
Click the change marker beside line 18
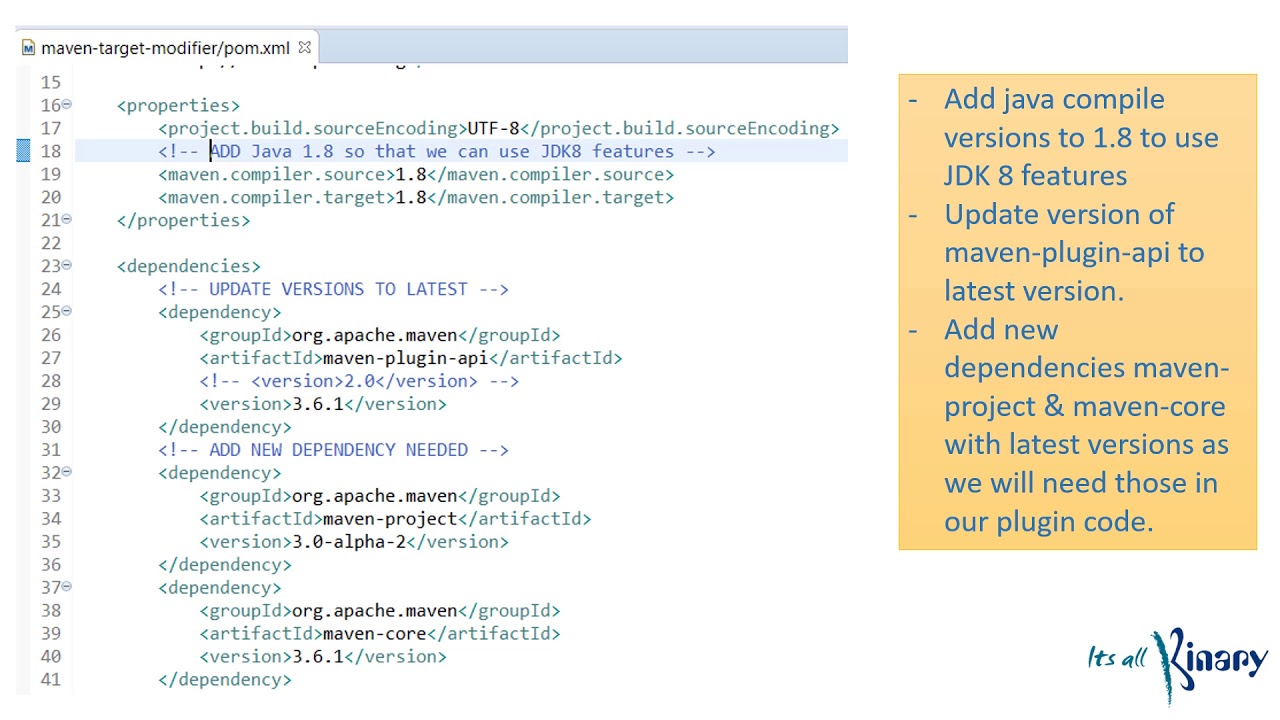[x=23, y=151]
